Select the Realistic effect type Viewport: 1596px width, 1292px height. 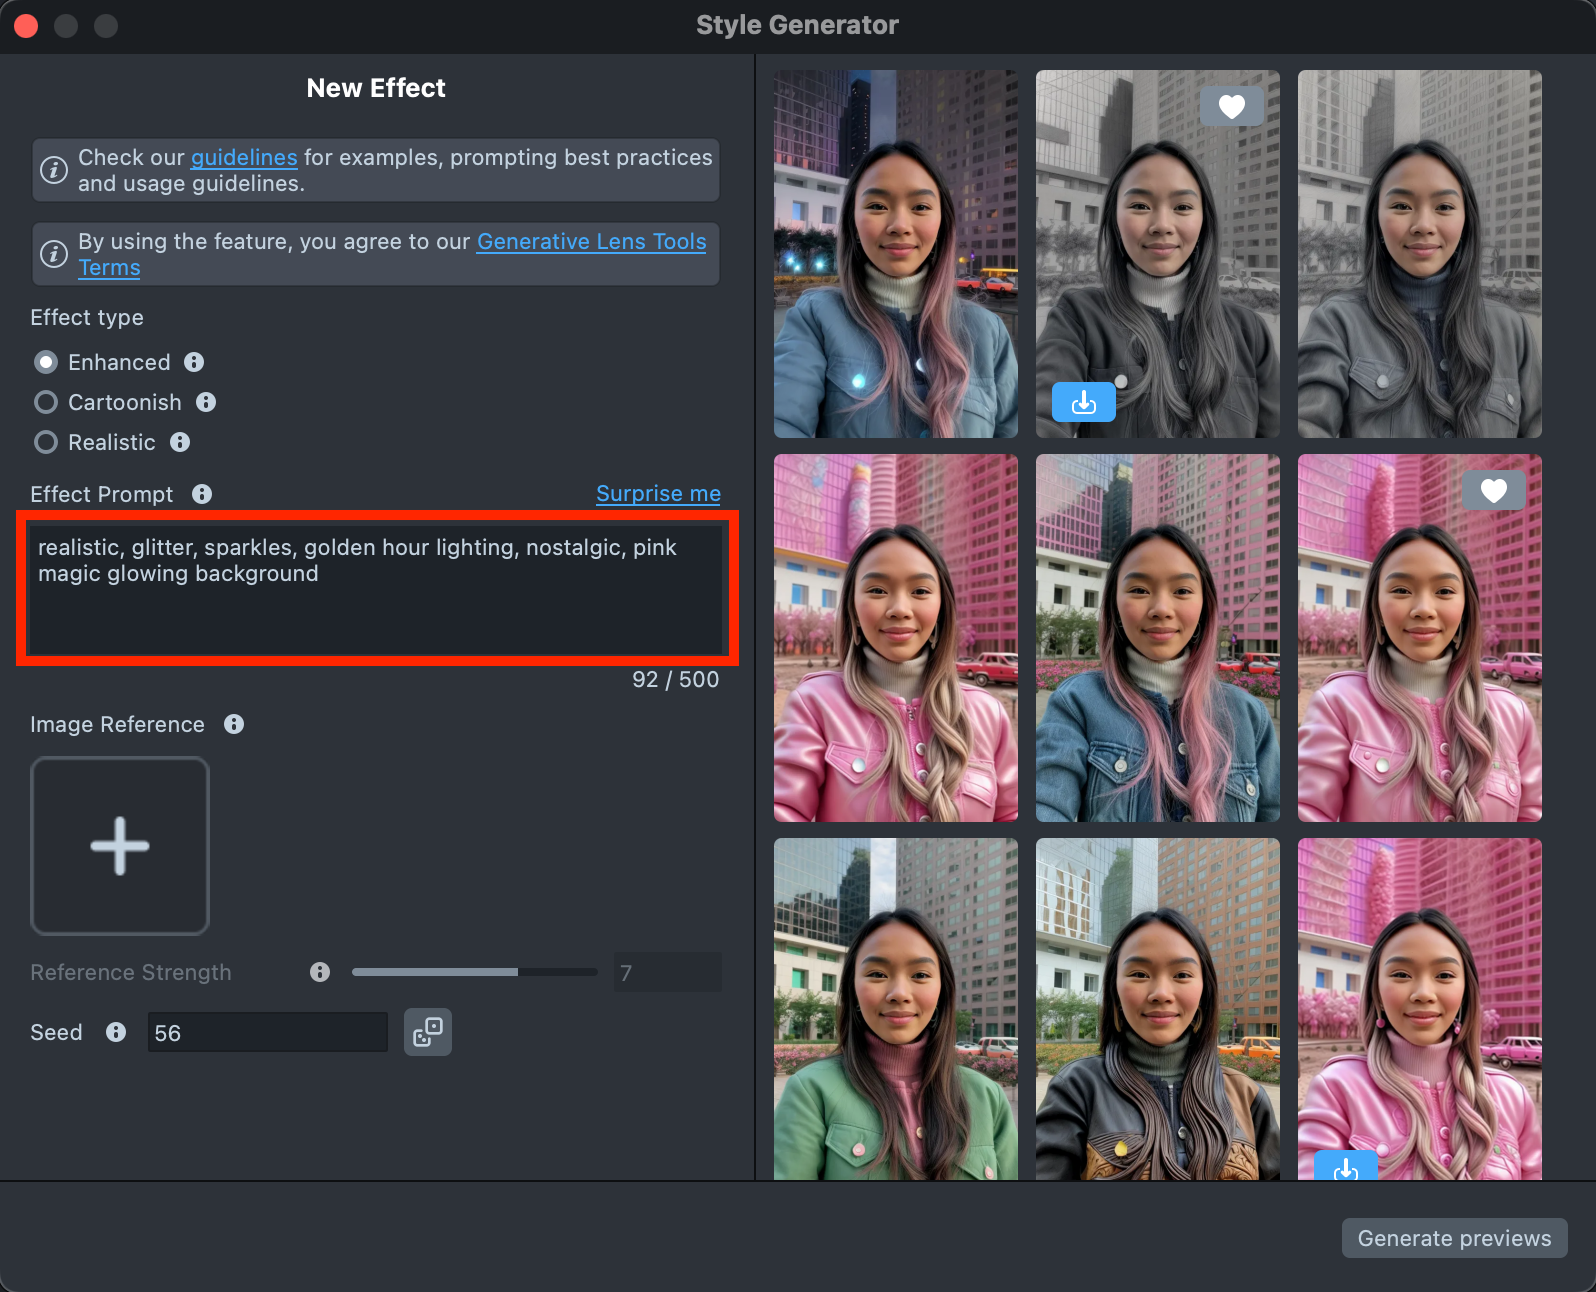[x=46, y=442]
